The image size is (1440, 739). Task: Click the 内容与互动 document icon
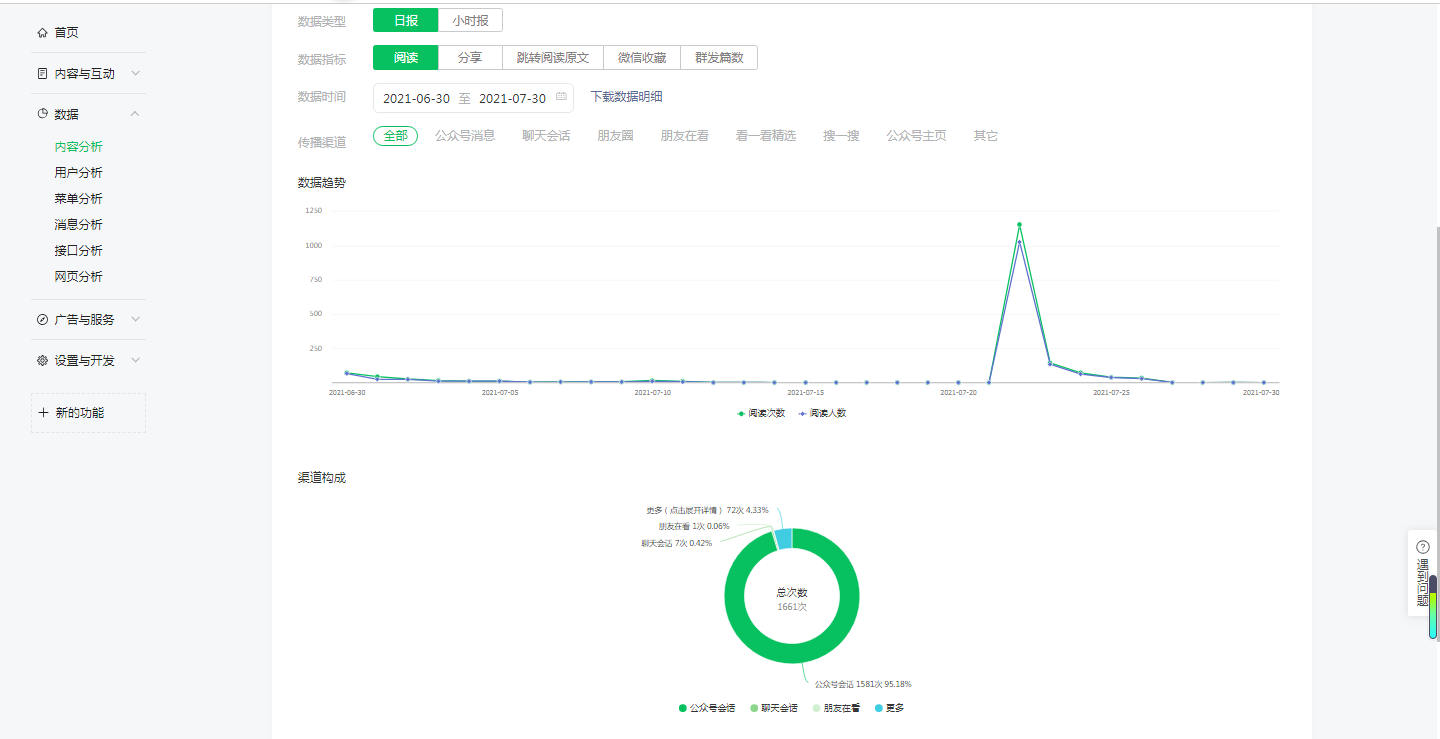point(42,74)
